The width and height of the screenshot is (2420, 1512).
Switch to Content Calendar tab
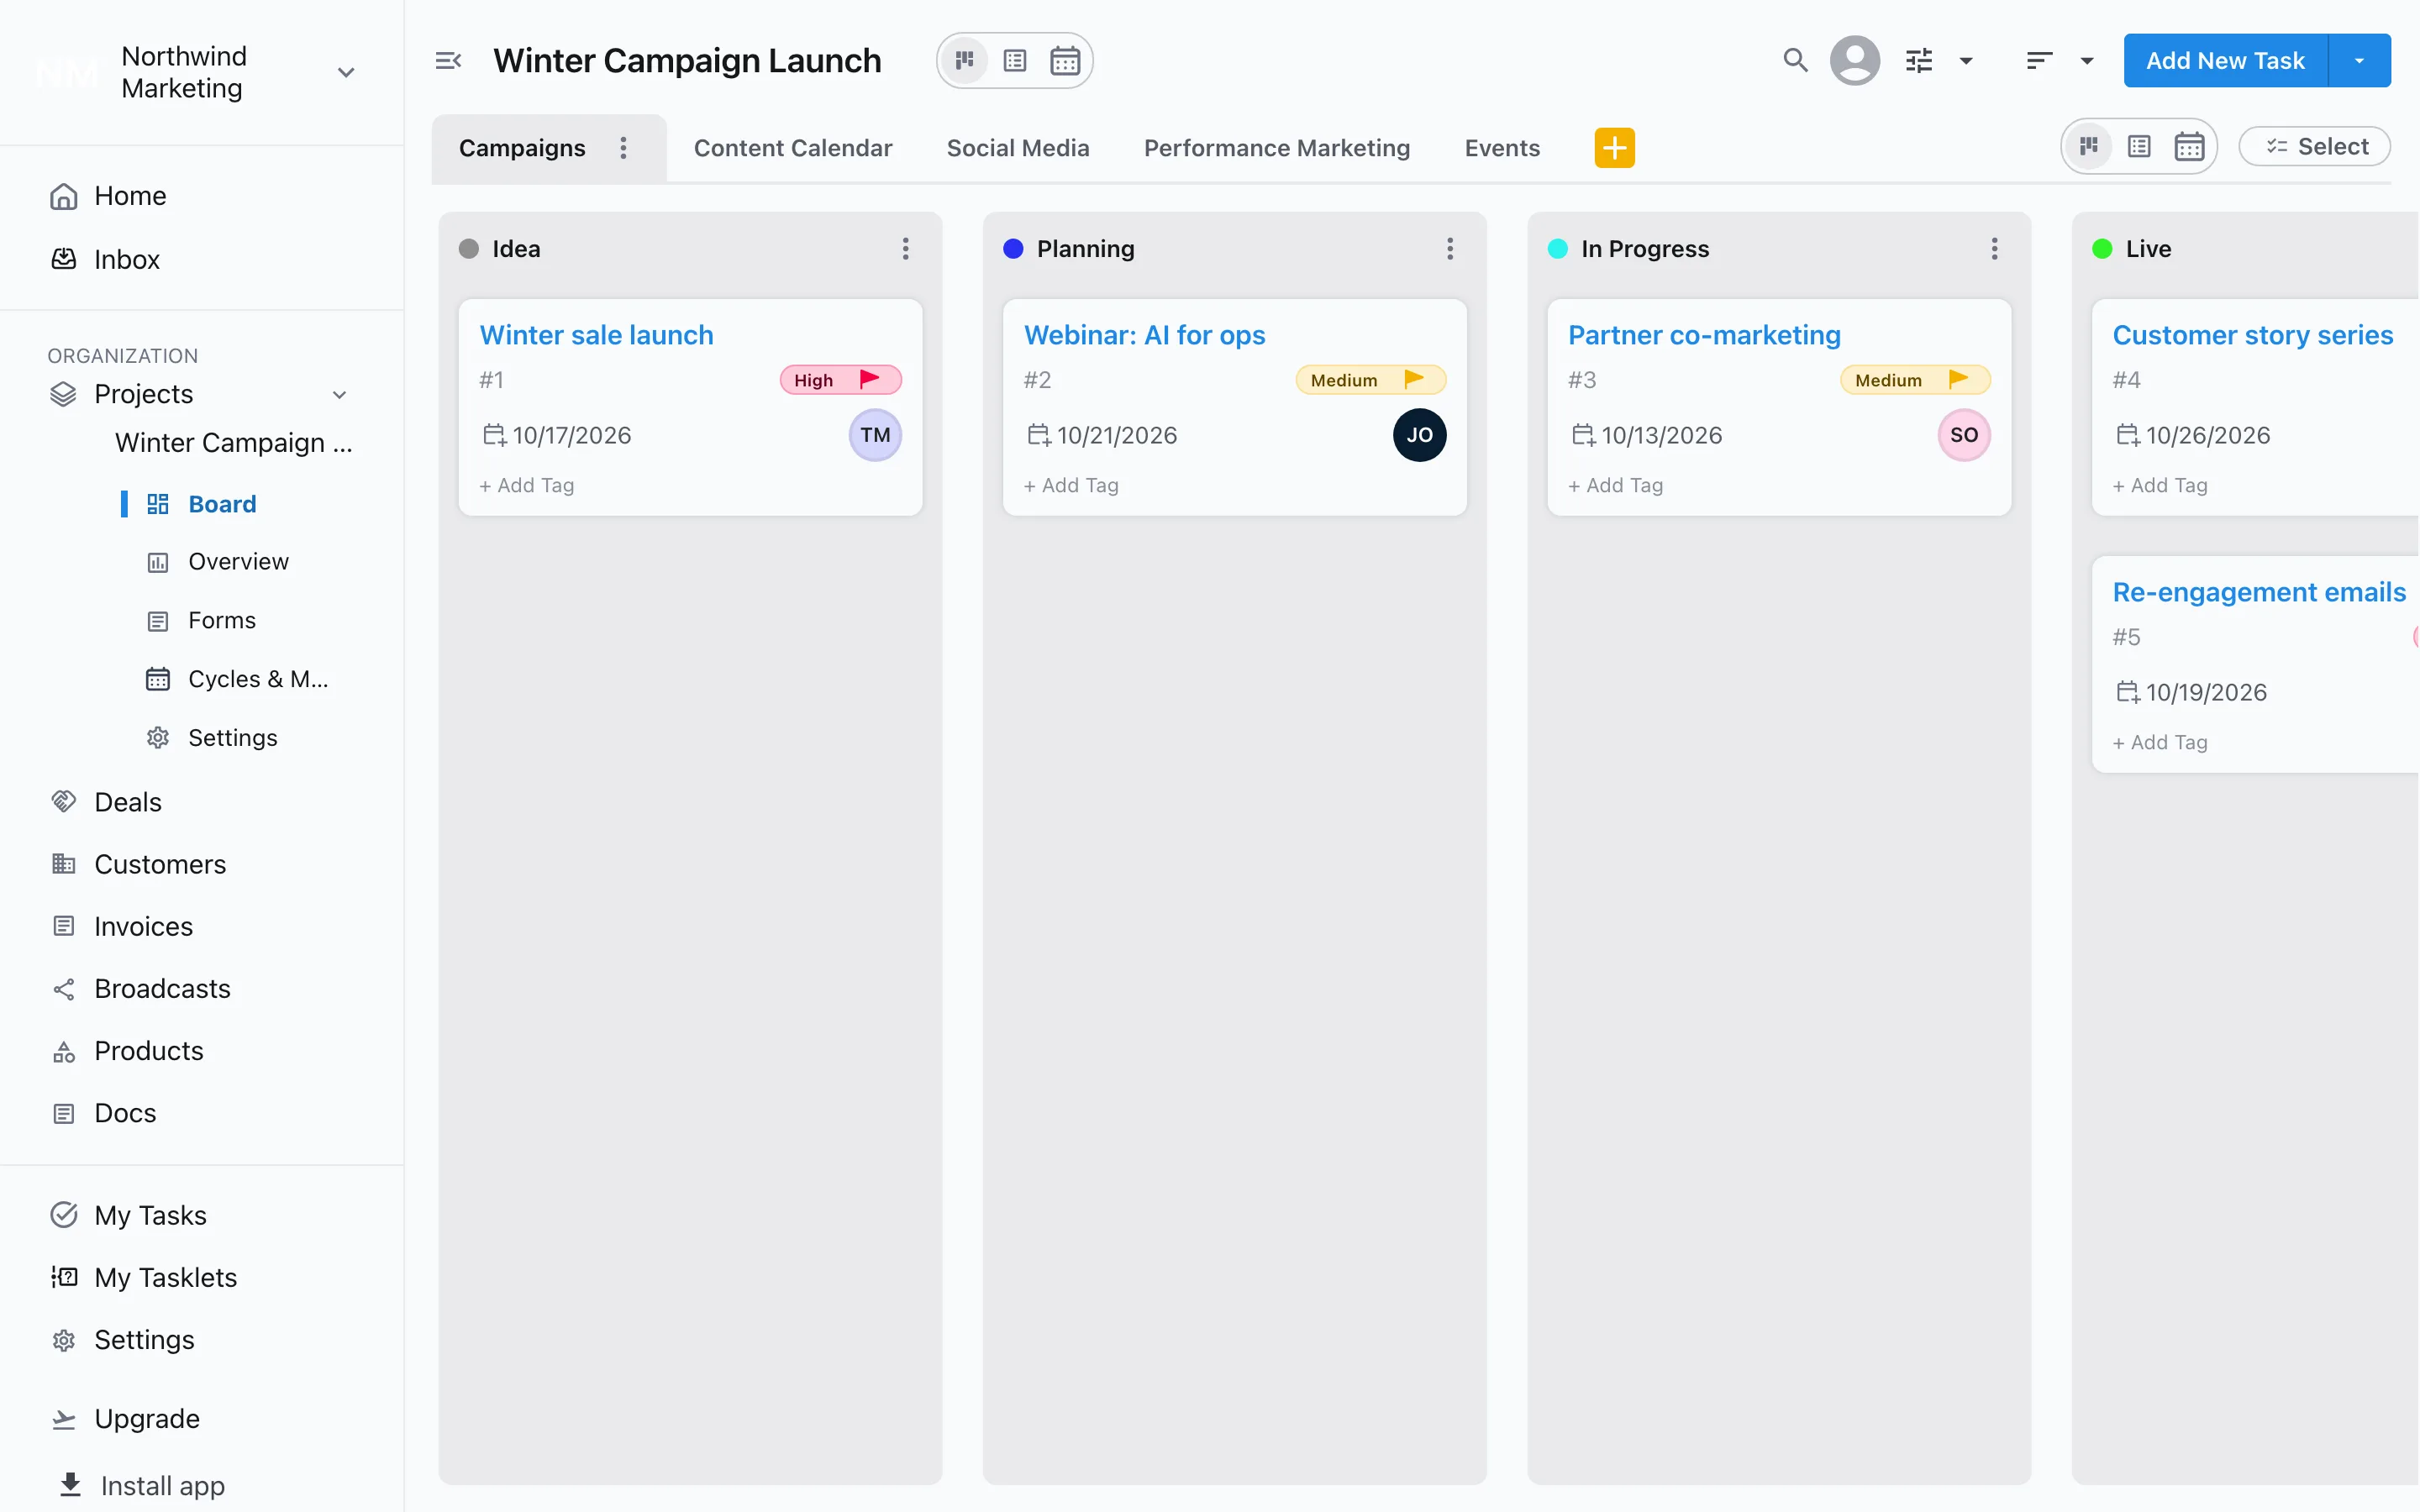coord(792,148)
